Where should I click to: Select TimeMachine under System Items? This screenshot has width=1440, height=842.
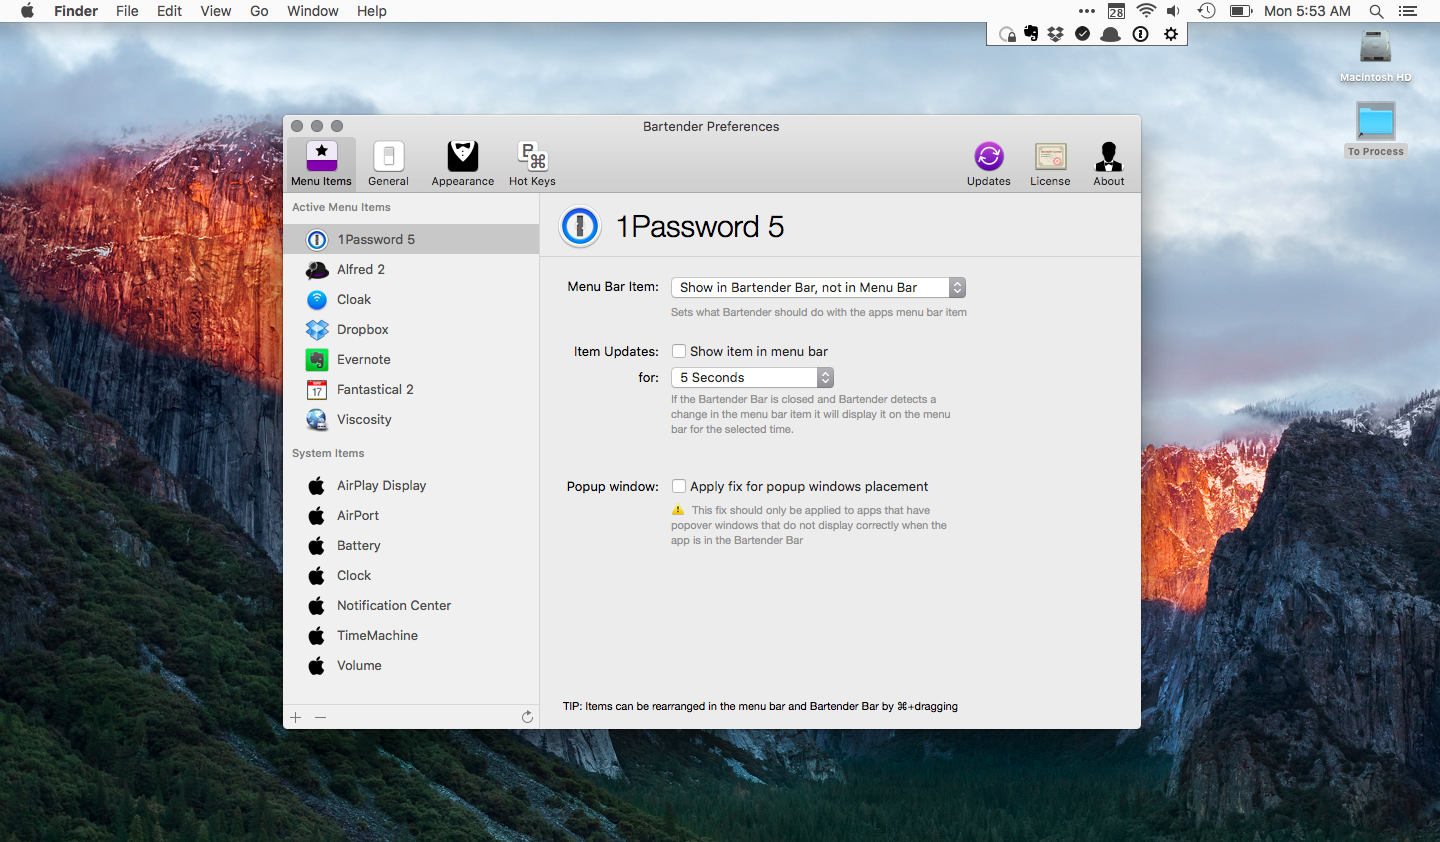click(x=411, y=635)
